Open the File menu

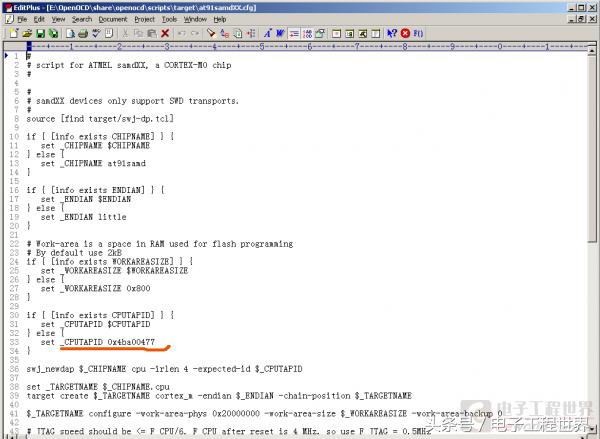[22, 19]
